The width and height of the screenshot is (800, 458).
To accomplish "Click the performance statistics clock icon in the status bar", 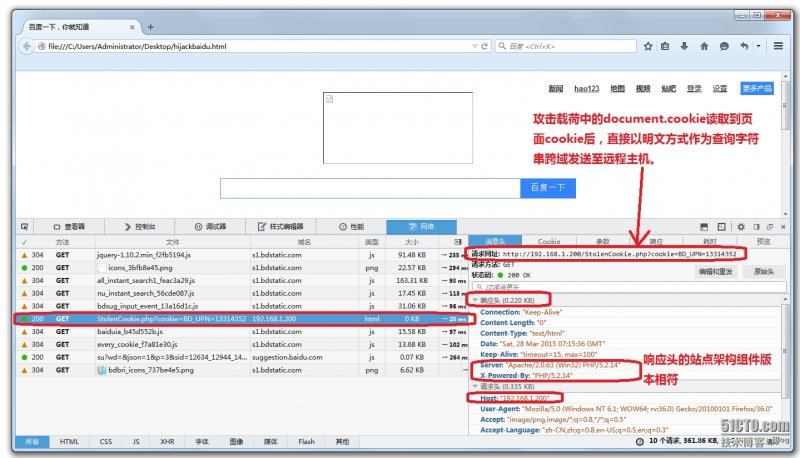I will 640,442.
